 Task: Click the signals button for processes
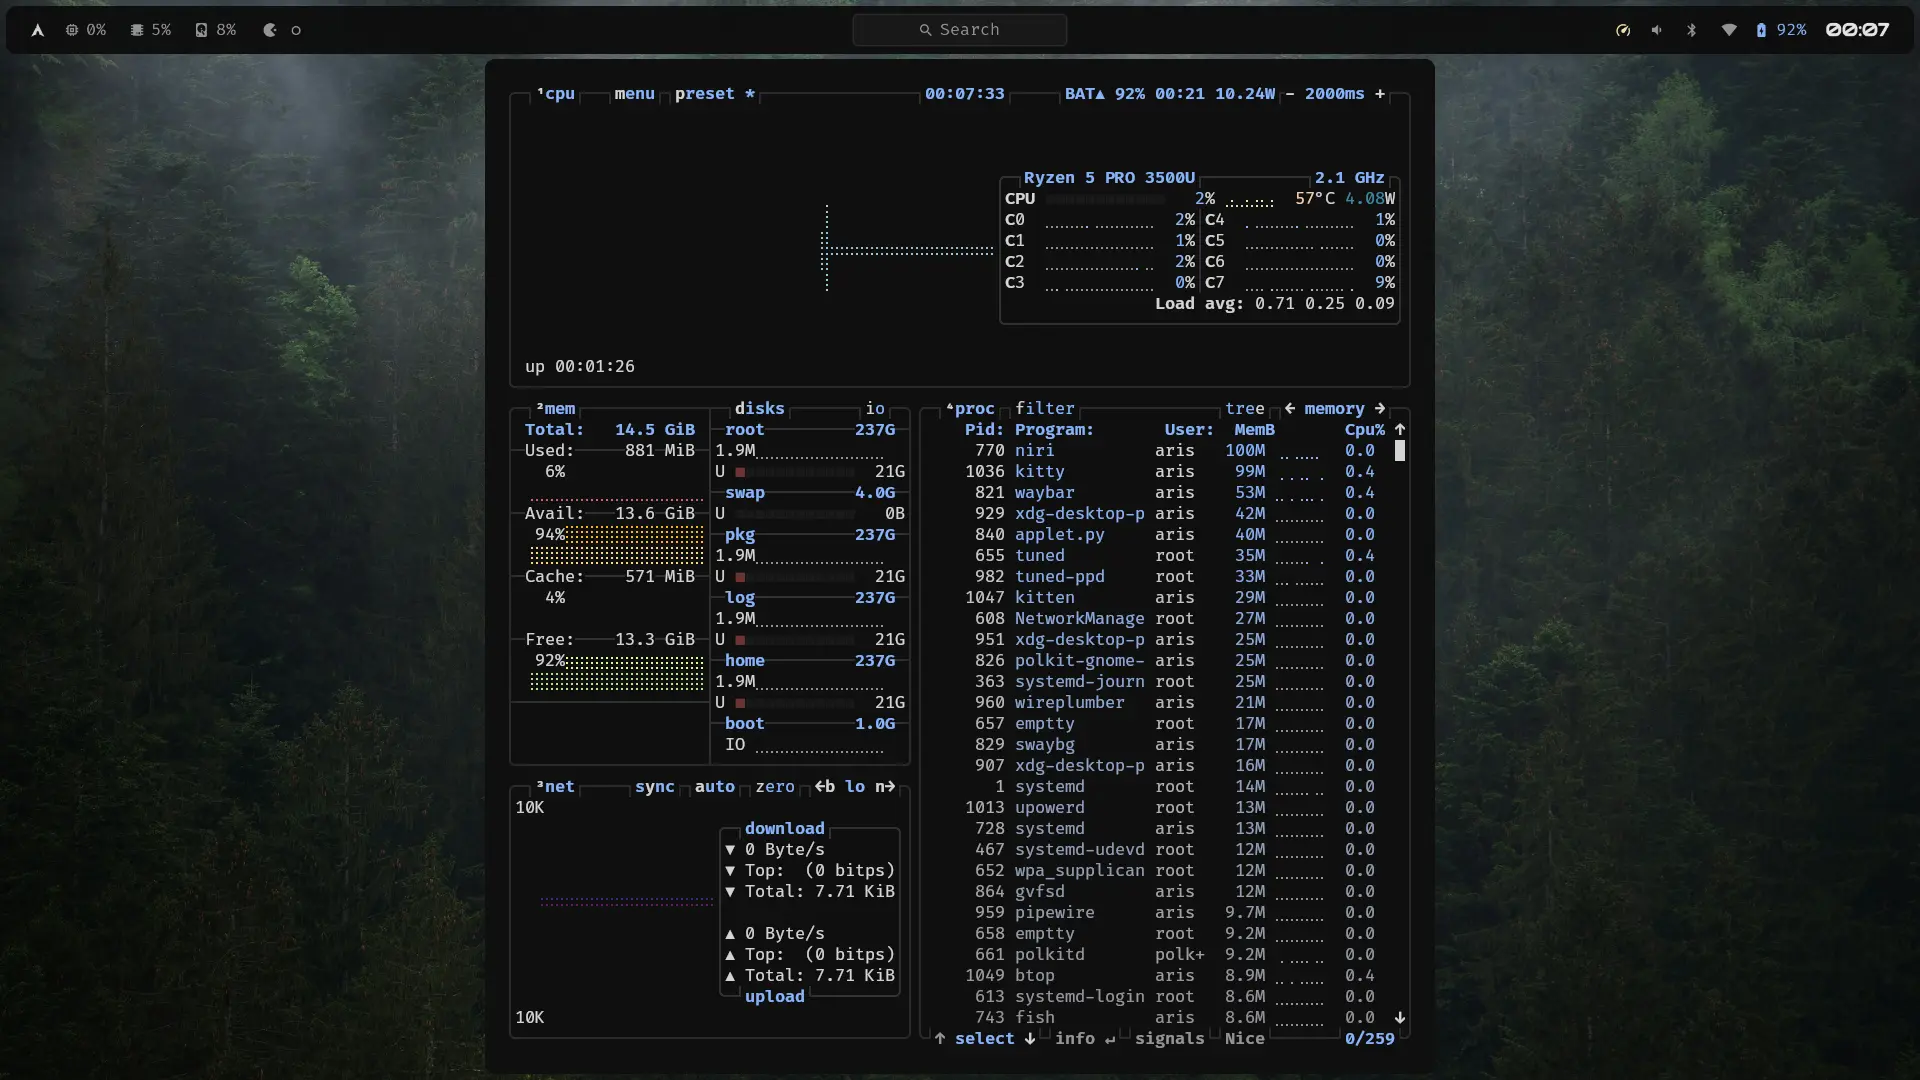[1170, 1038]
